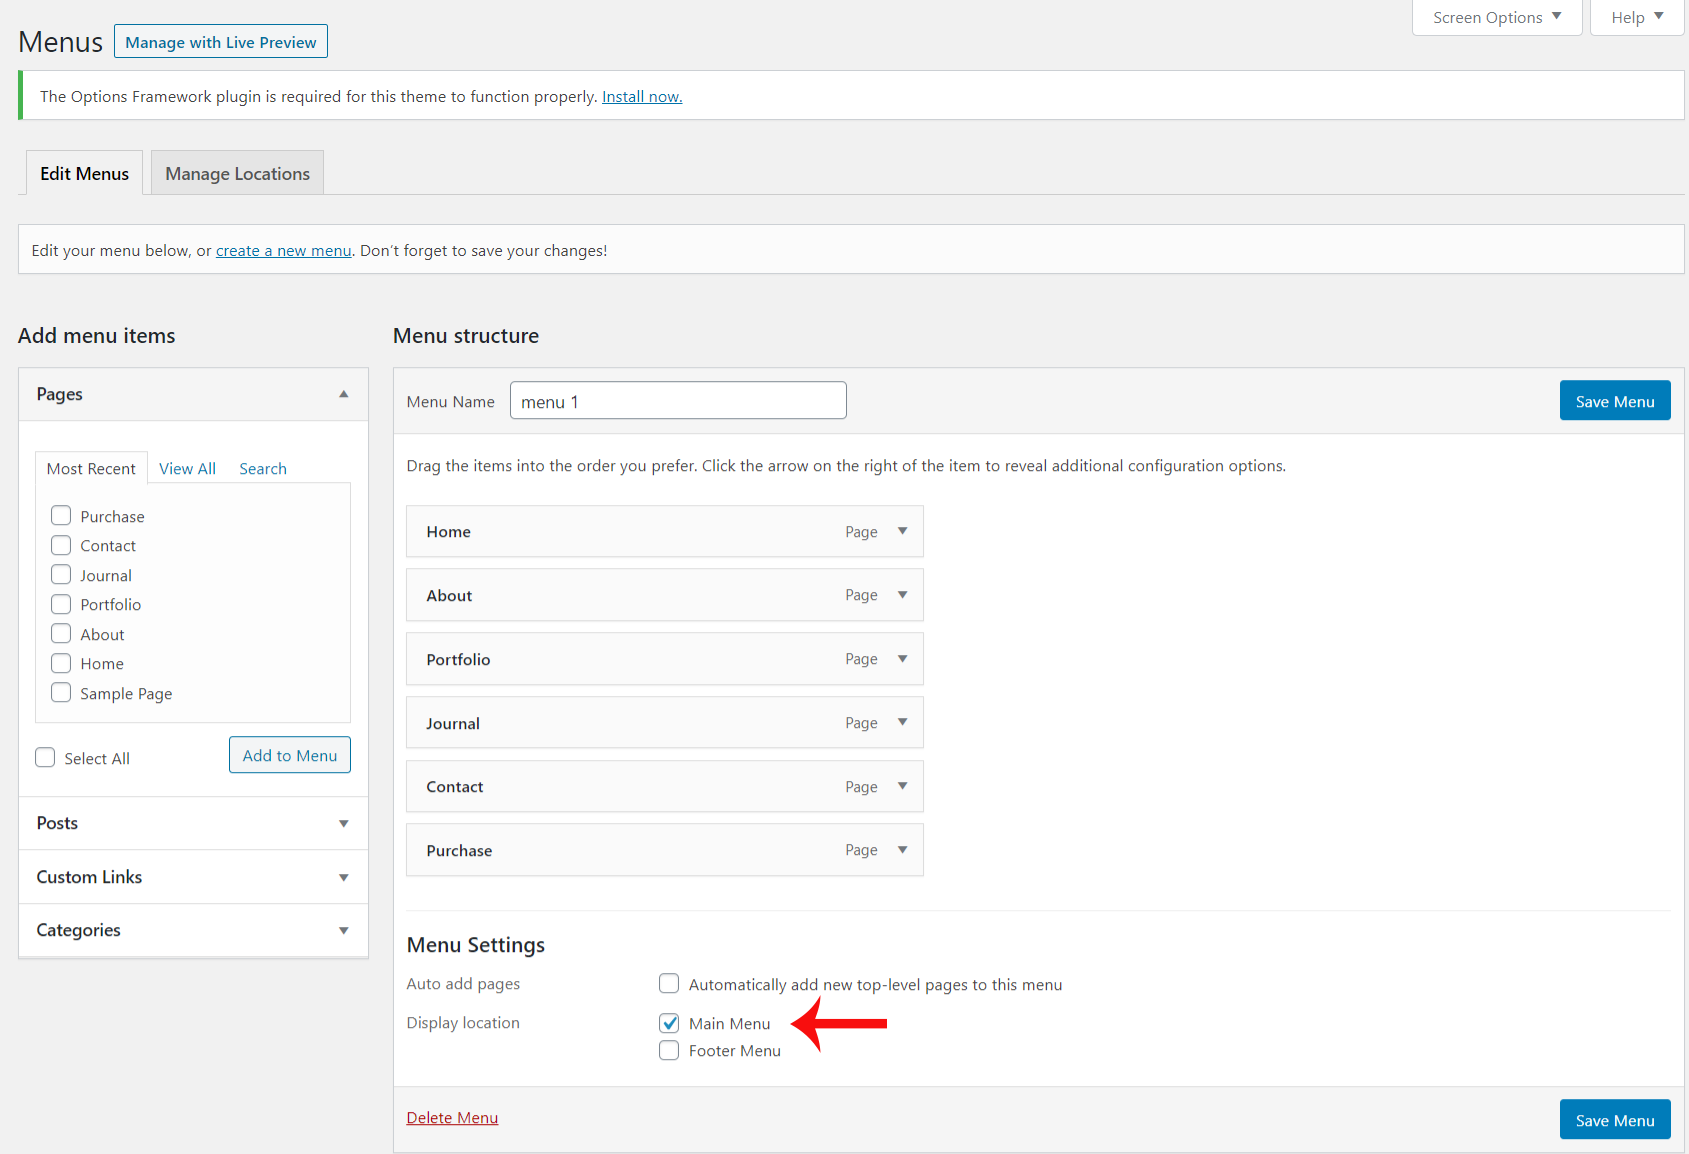The image size is (1689, 1154).
Task: Select the About page checkbox
Action: click(x=61, y=634)
